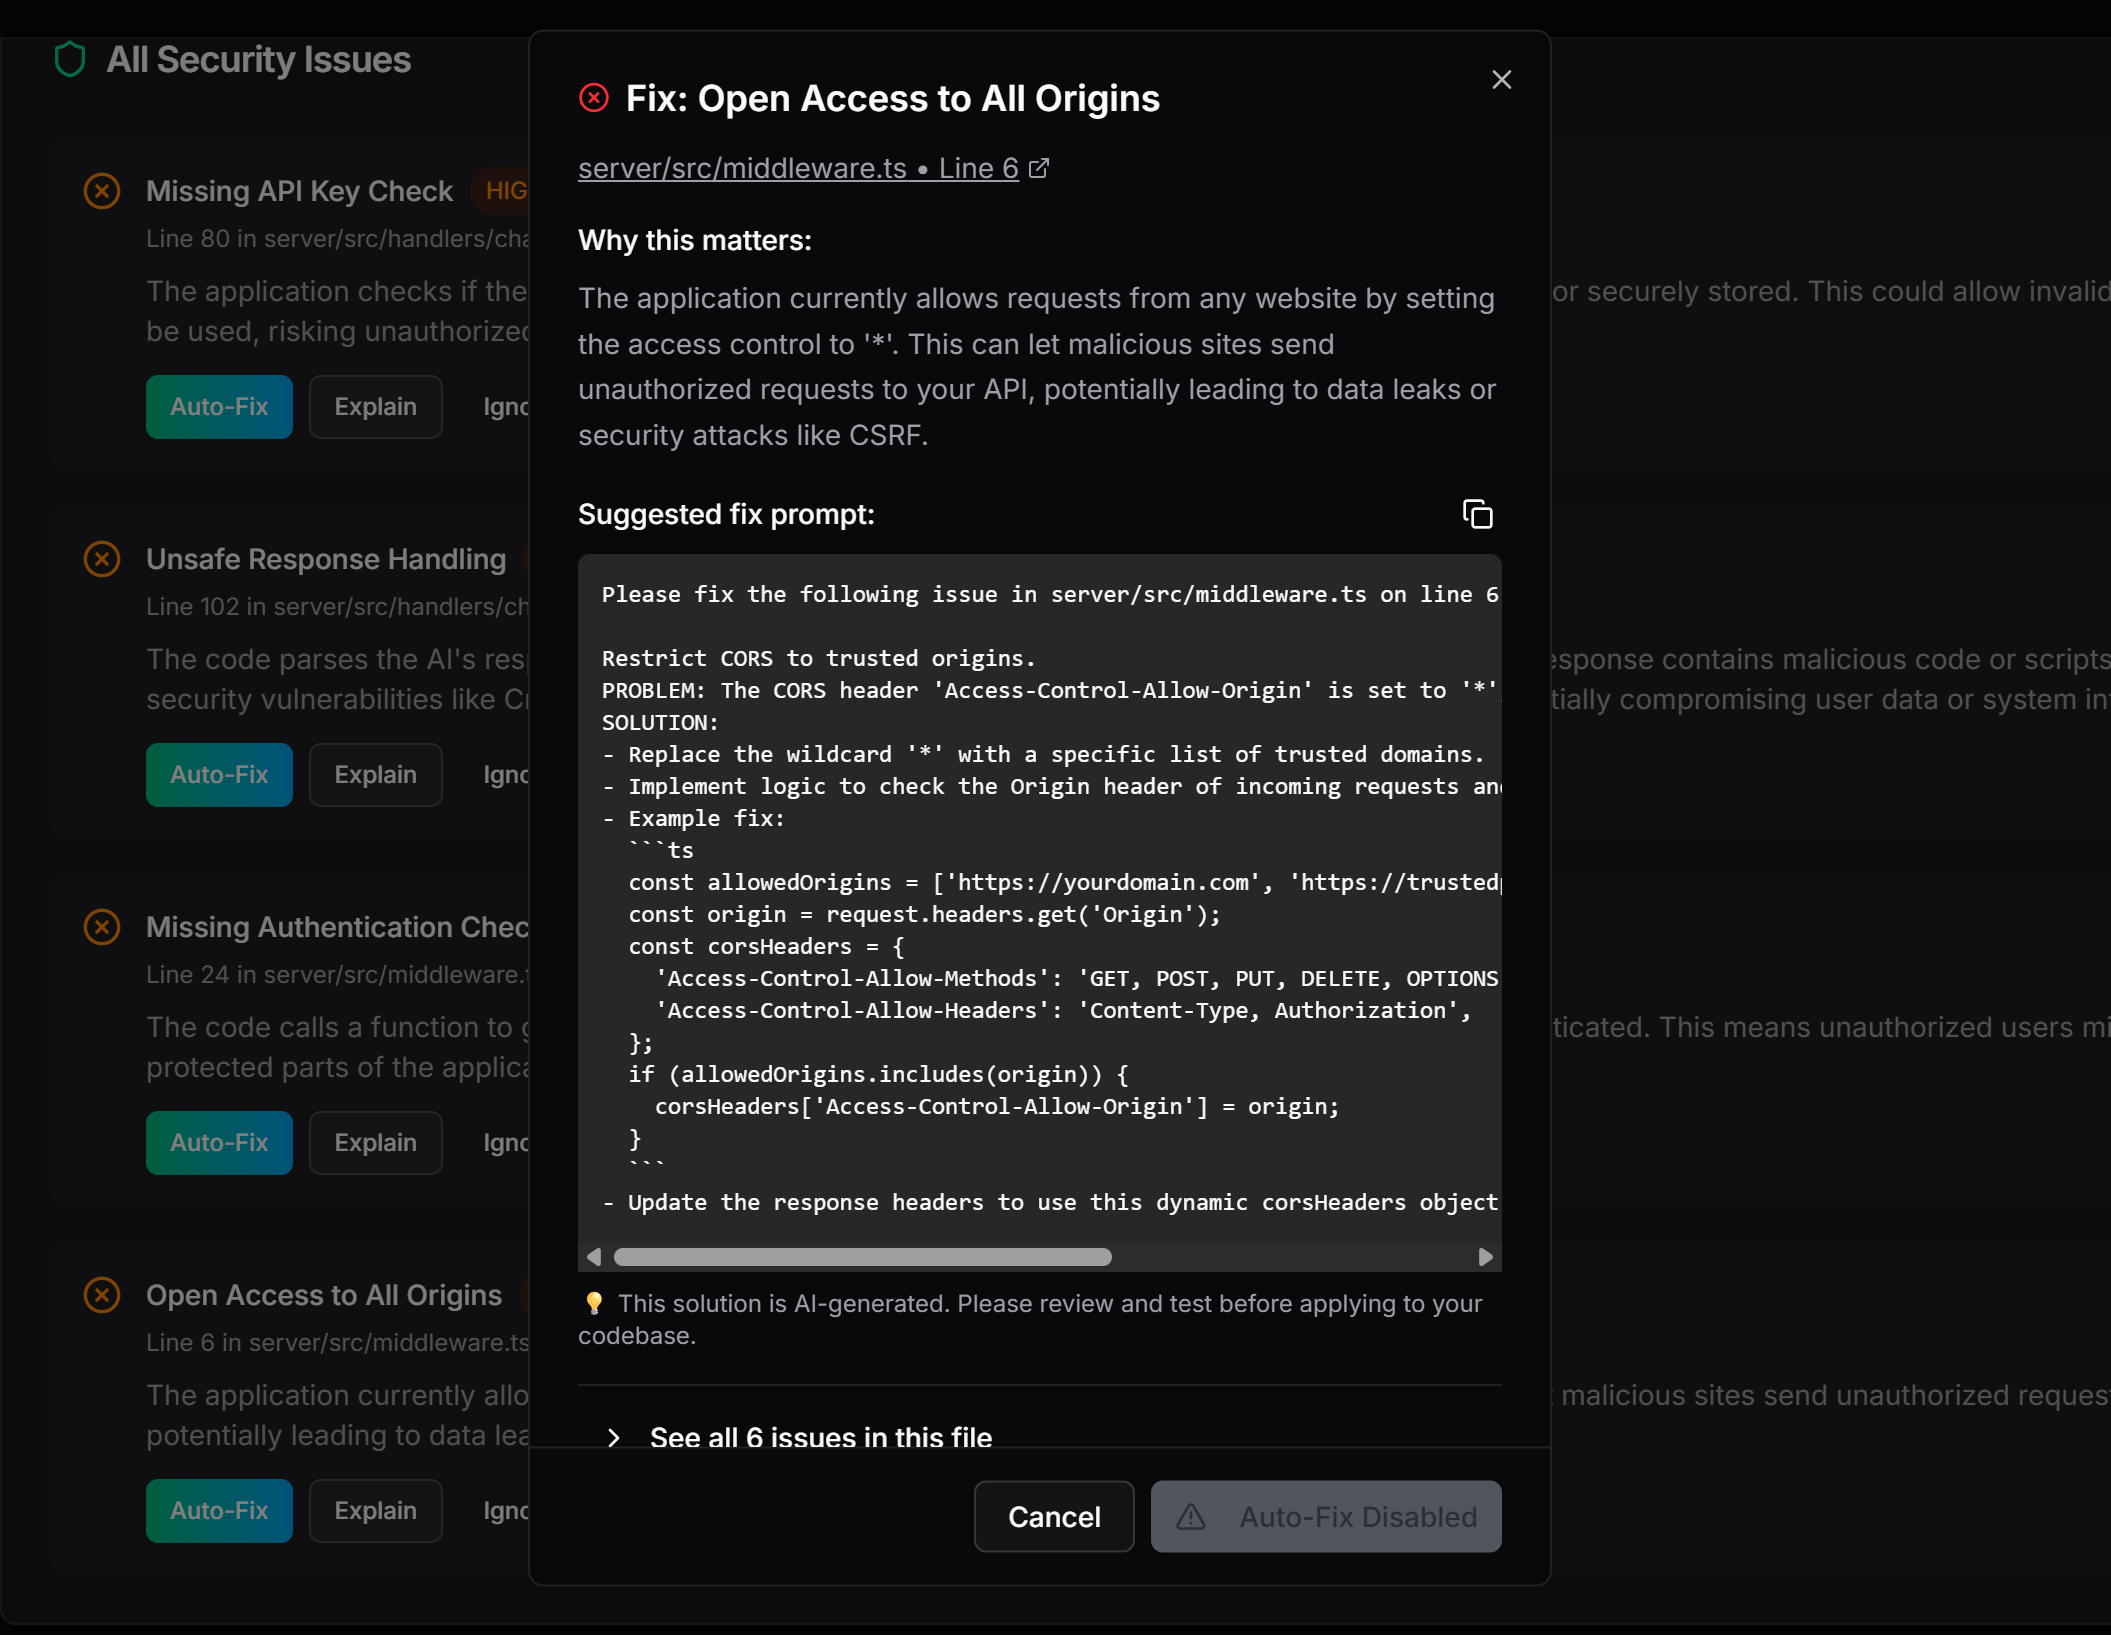Click the 'Restrict CORS to trusted origins.' line
2111x1635 pixels.
click(818, 658)
